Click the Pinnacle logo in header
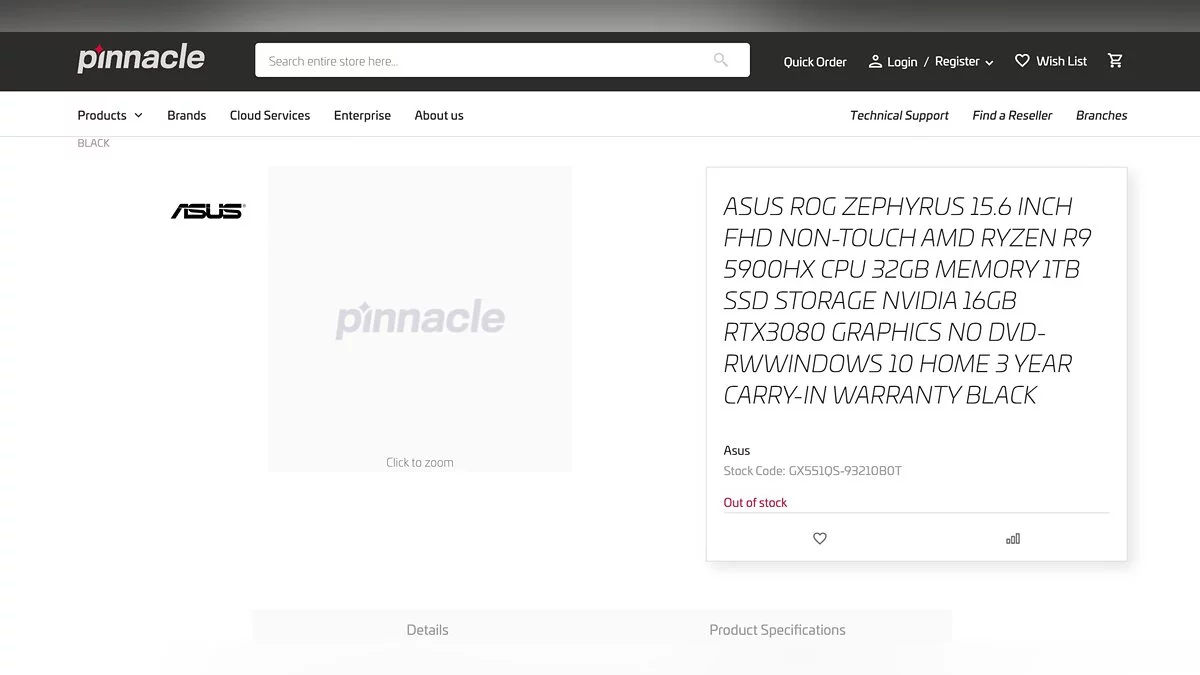The height and width of the screenshot is (675, 1200). tap(141, 59)
